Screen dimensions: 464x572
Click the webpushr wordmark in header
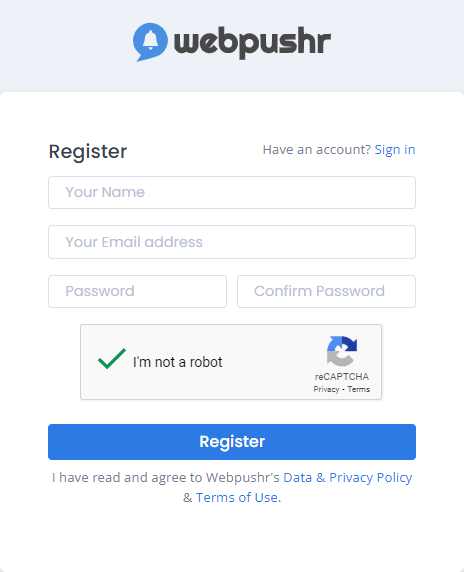click(x=252, y=42)
